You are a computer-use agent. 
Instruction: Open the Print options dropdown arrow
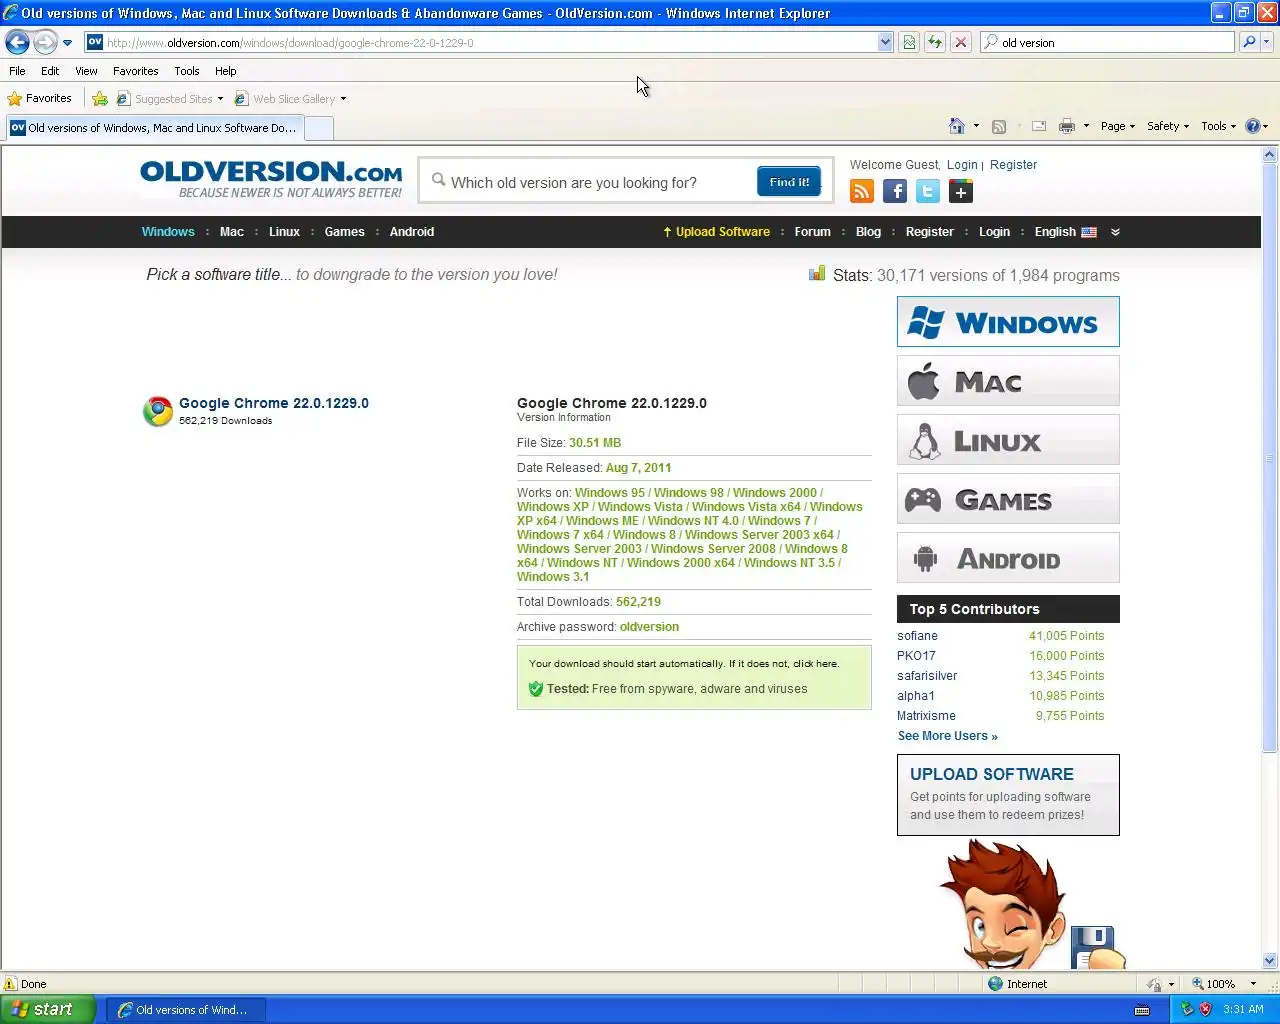1086,126
